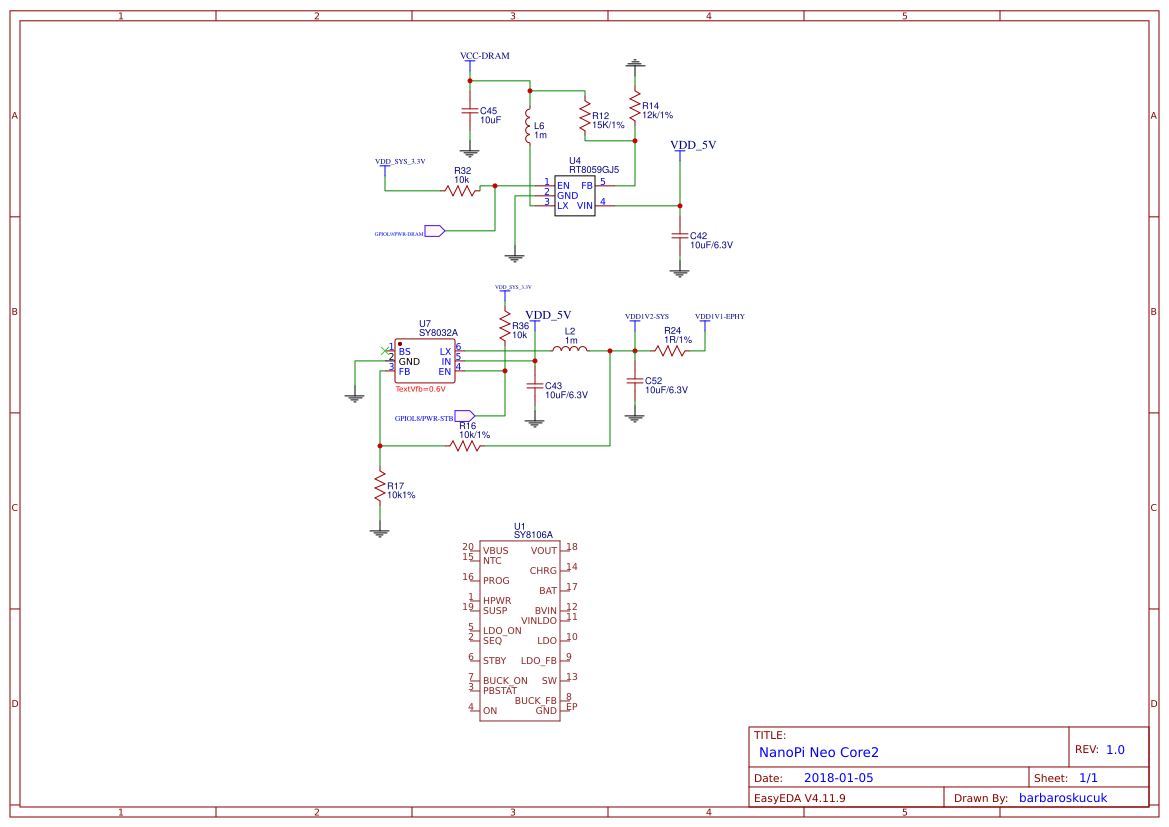1169x827 pixels.
Task: Select the GPIOL9/PWR-DRAM port symbol
Action: pyautogui.click(x=434, y=230)
